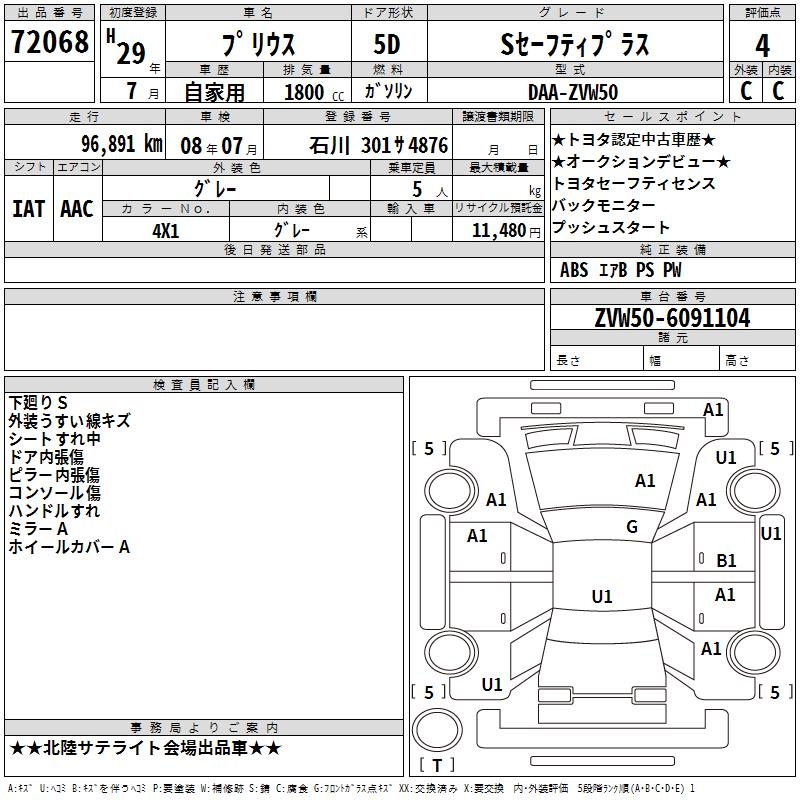Screen dimensions: 800x800
Task: Click the fuel type ガソリン
Action: [x=388, y=91]
